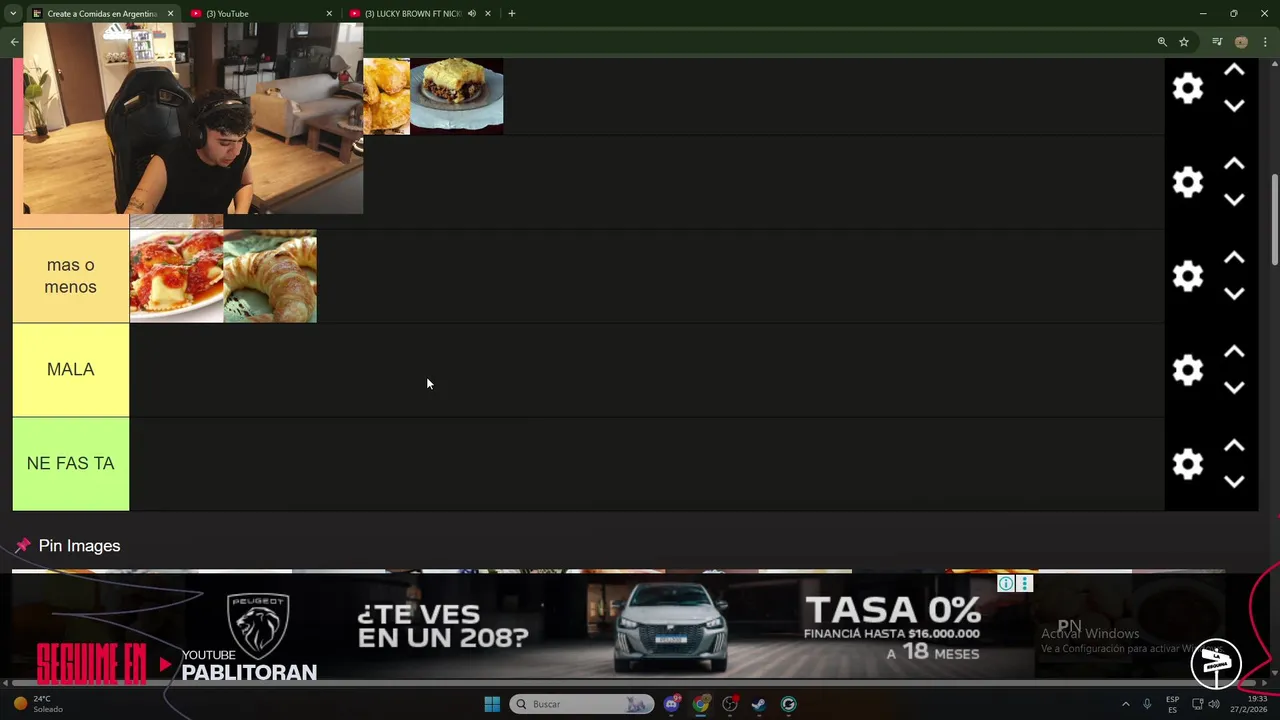Move the 'NE FAS TA' row up
This screenshot has height=720, width=1280.
(x=1234, y=446)
